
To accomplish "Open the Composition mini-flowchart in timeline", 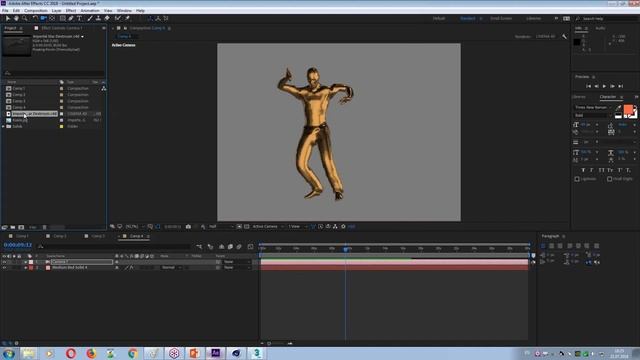I will 199,247.
